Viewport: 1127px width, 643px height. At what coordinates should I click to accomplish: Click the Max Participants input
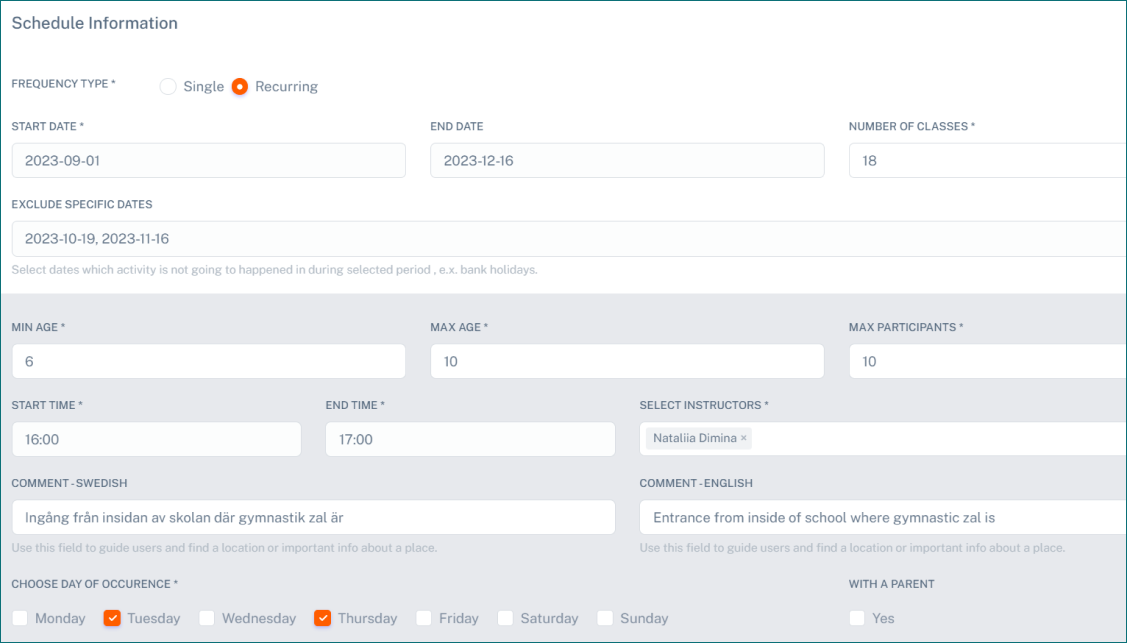click(x=985, y=362)
